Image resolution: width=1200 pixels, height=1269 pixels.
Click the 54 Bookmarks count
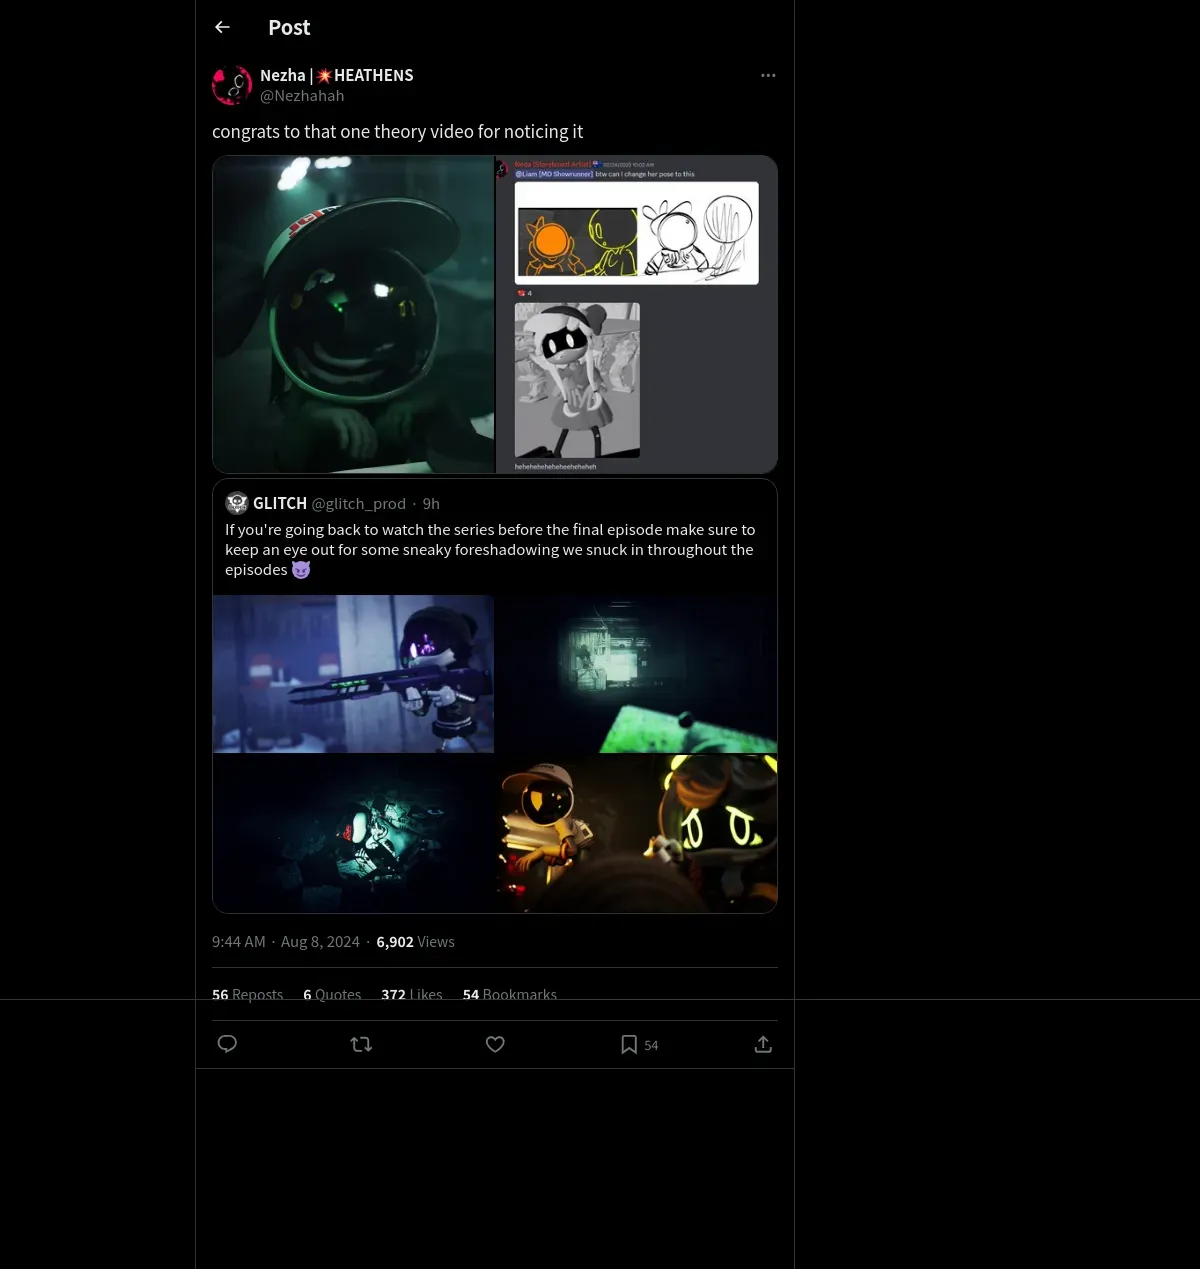(510, 994)
